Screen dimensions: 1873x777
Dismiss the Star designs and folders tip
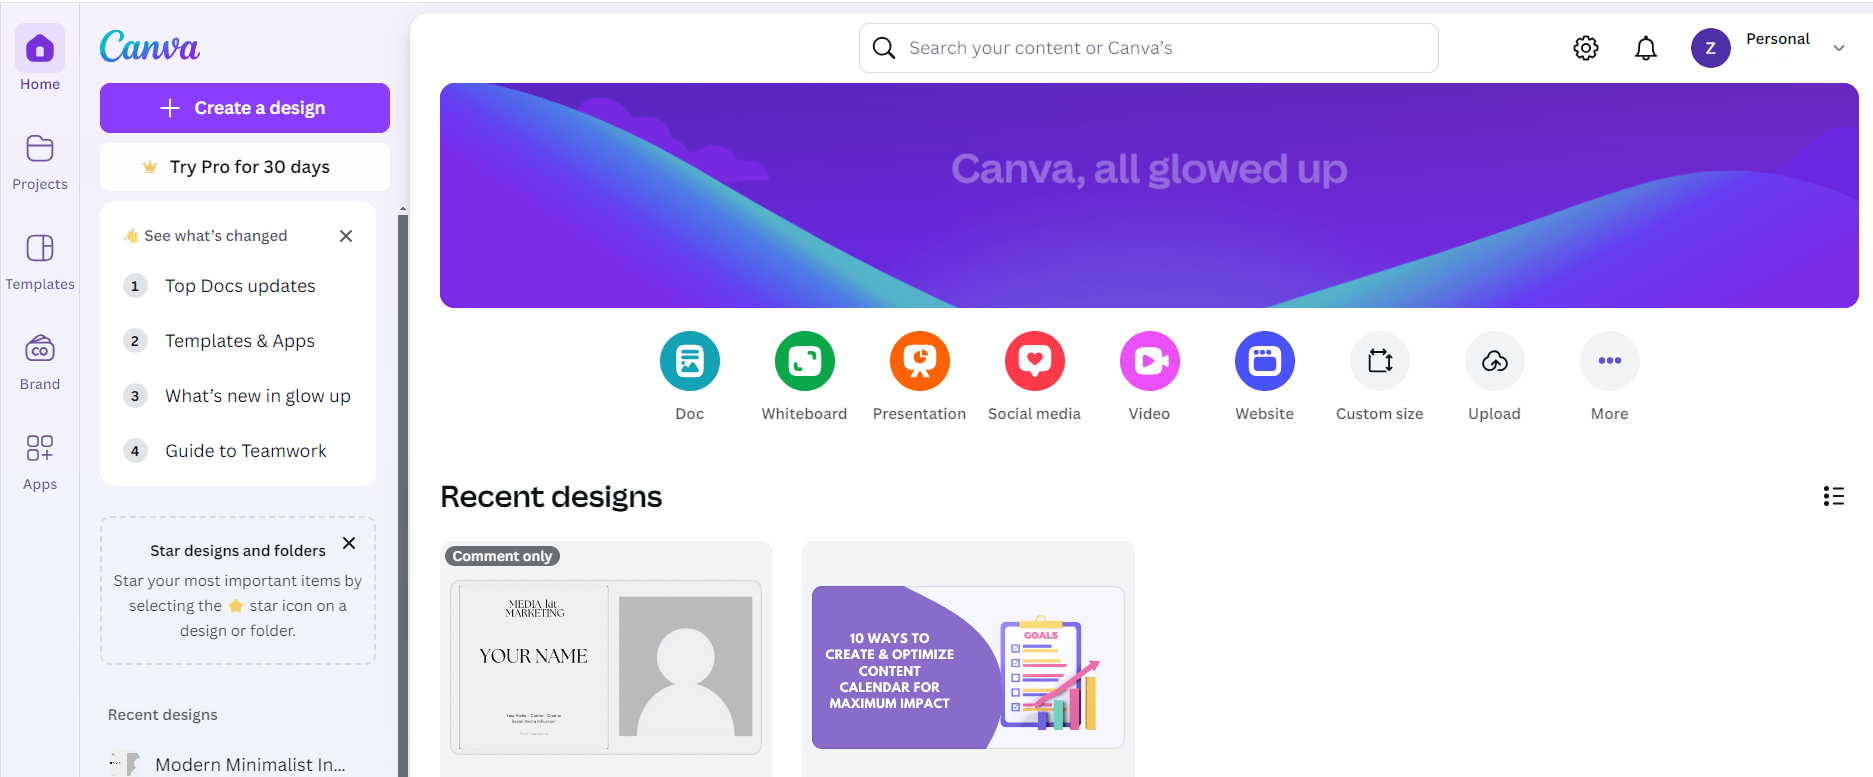349,543
